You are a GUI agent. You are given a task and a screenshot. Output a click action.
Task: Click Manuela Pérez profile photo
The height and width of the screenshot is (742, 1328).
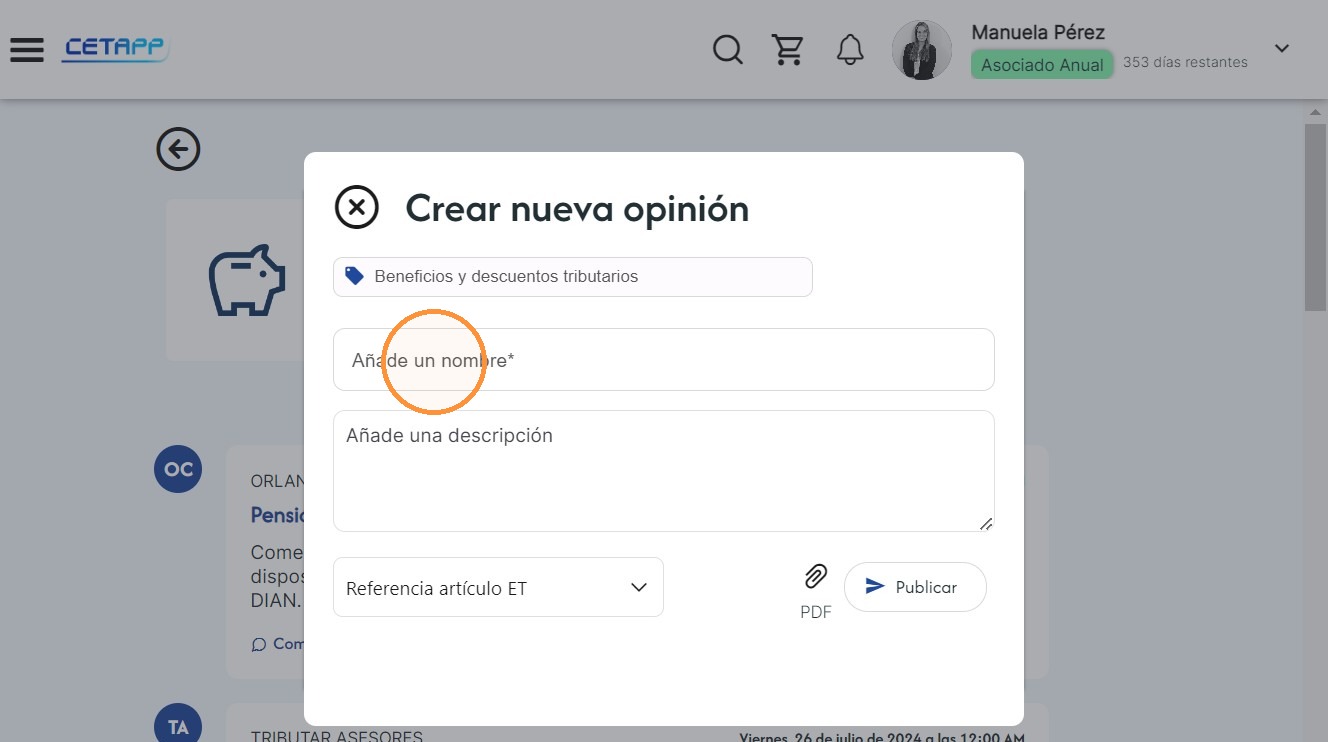[x=921, y=50]
